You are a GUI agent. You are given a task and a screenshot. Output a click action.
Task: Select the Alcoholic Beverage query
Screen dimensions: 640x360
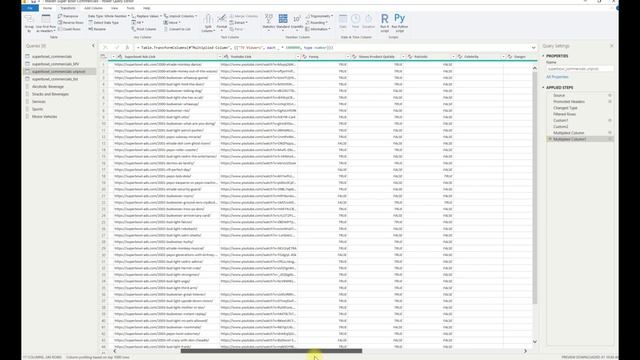tap(48, 87)
